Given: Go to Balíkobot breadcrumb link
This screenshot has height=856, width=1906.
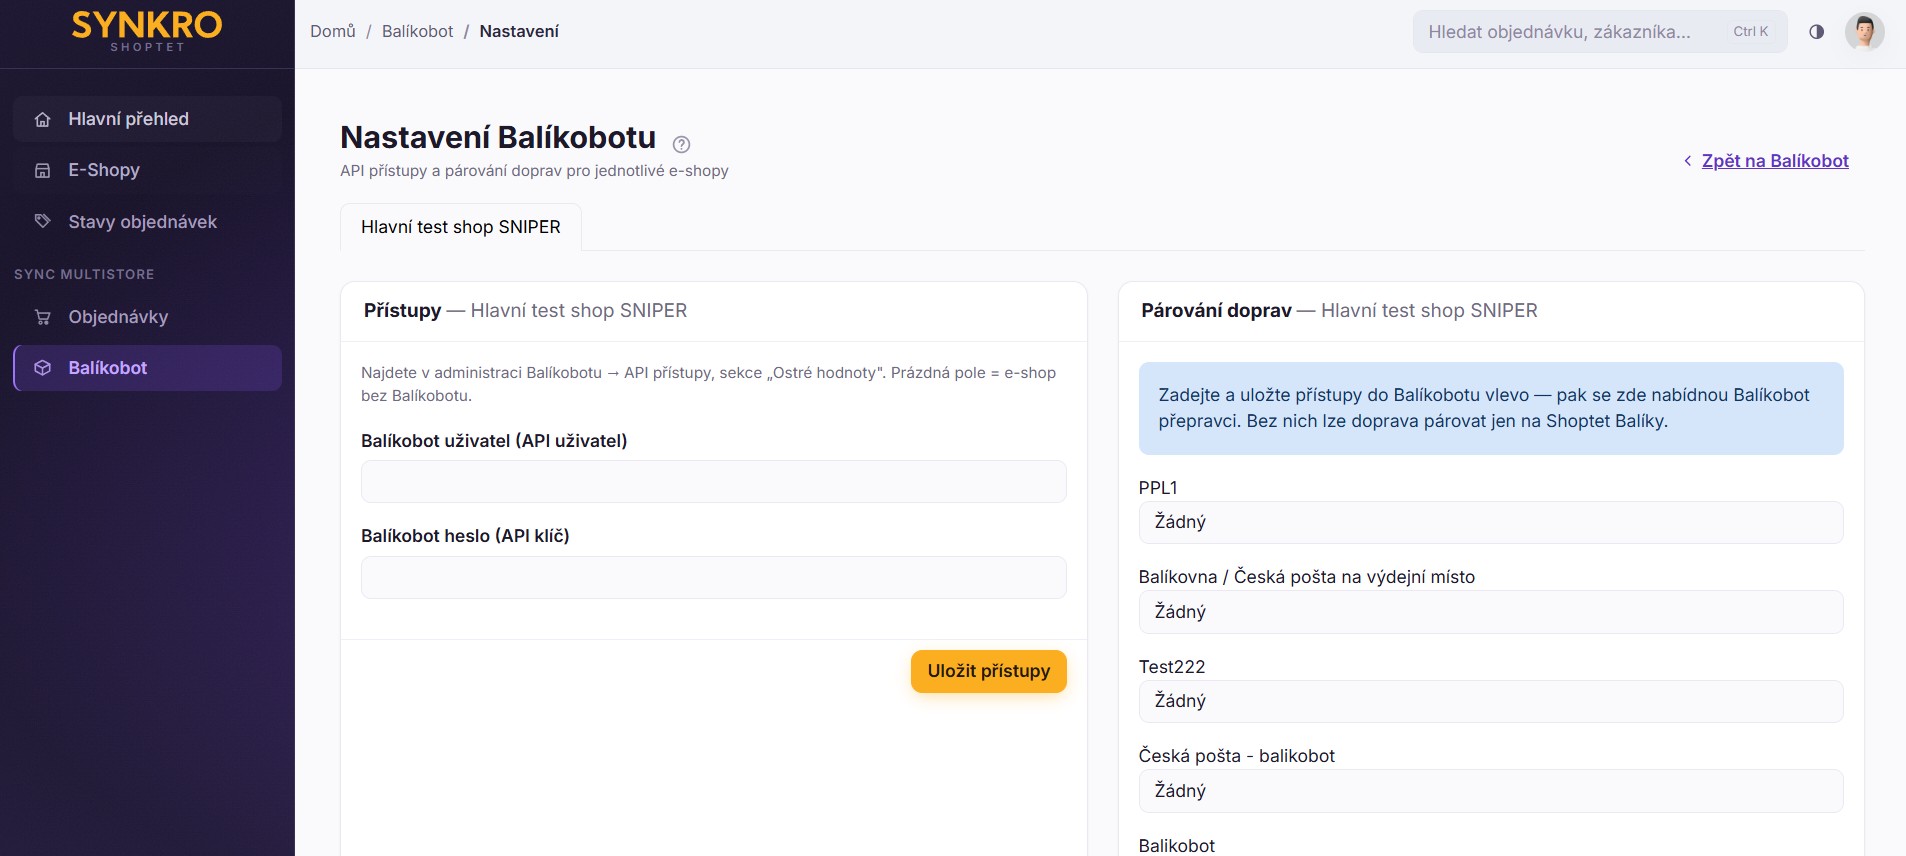Looking at the screenshot, I should (x=417, y=31).
